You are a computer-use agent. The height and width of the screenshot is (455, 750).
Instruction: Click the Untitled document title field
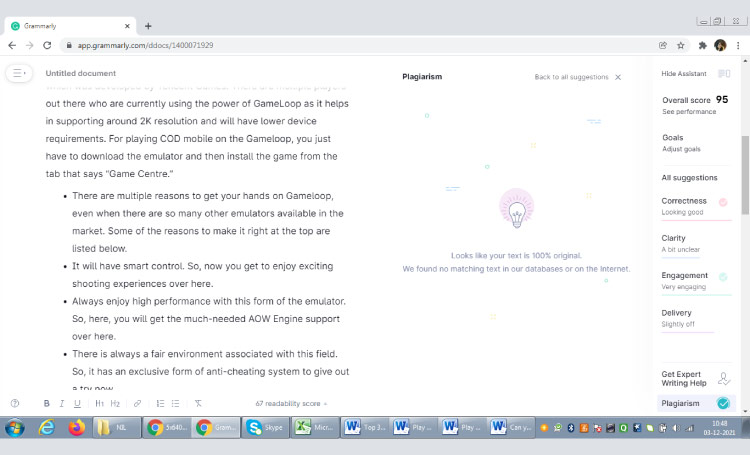[81, 73]
